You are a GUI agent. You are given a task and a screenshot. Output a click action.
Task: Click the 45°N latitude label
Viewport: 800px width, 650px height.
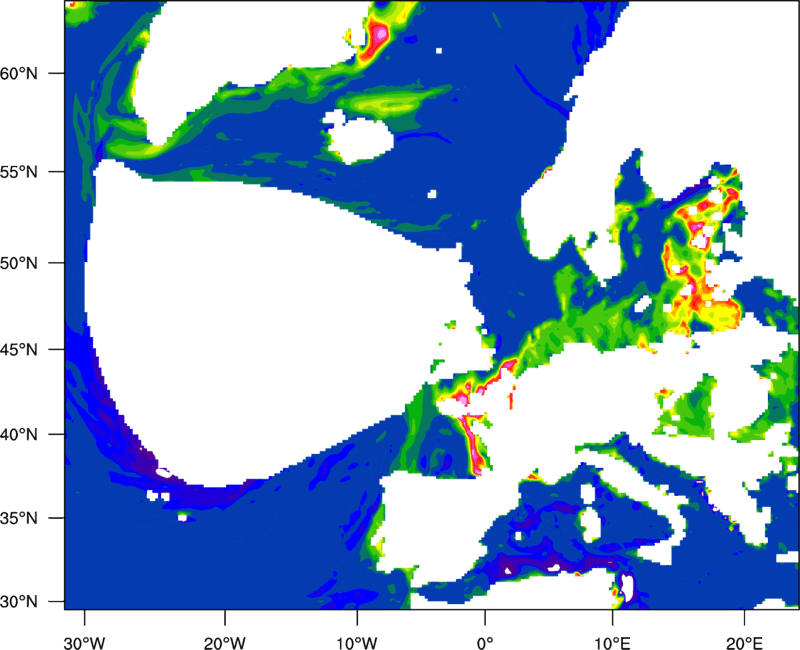(19, 349)
